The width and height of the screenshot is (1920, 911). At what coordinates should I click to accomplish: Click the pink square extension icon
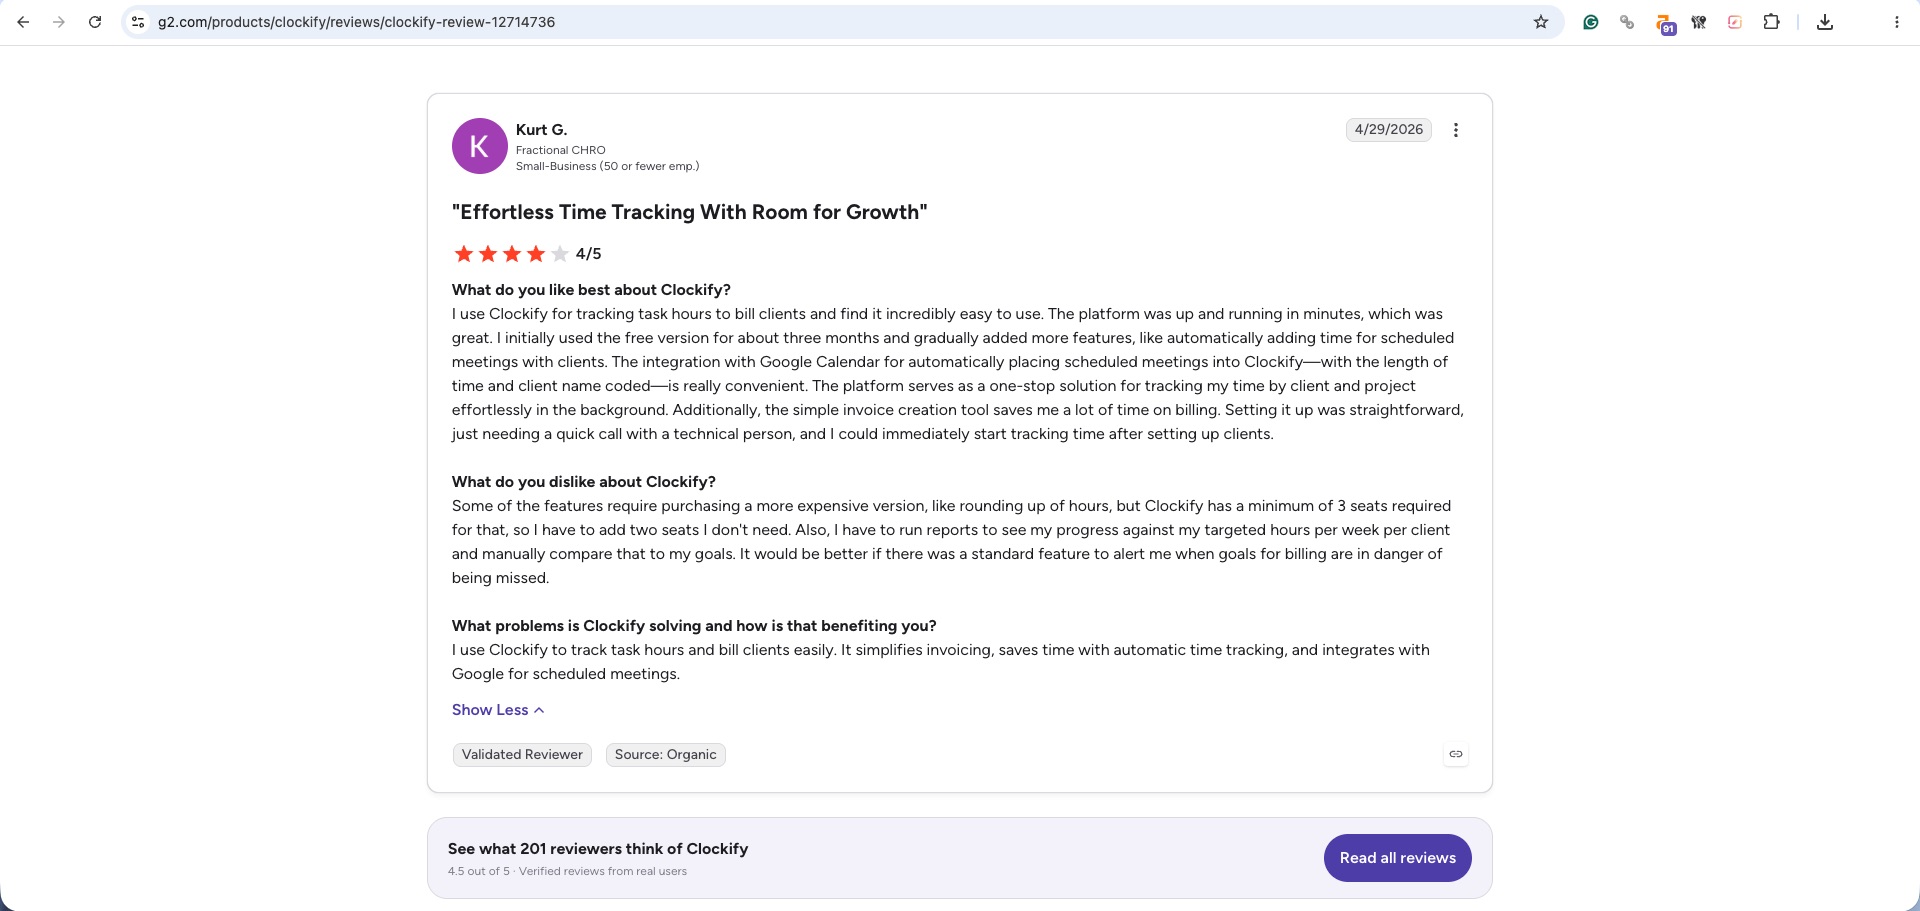[x=1735, y=22]
